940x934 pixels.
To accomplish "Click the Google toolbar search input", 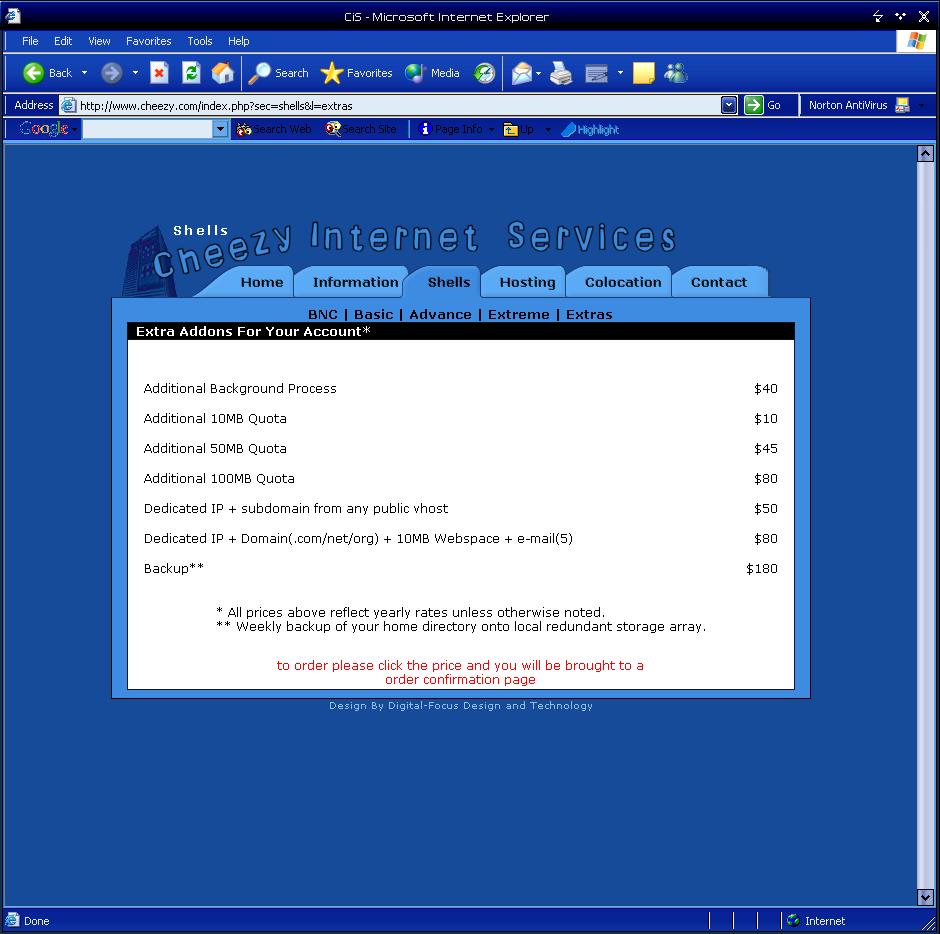I will pos(147,129).
